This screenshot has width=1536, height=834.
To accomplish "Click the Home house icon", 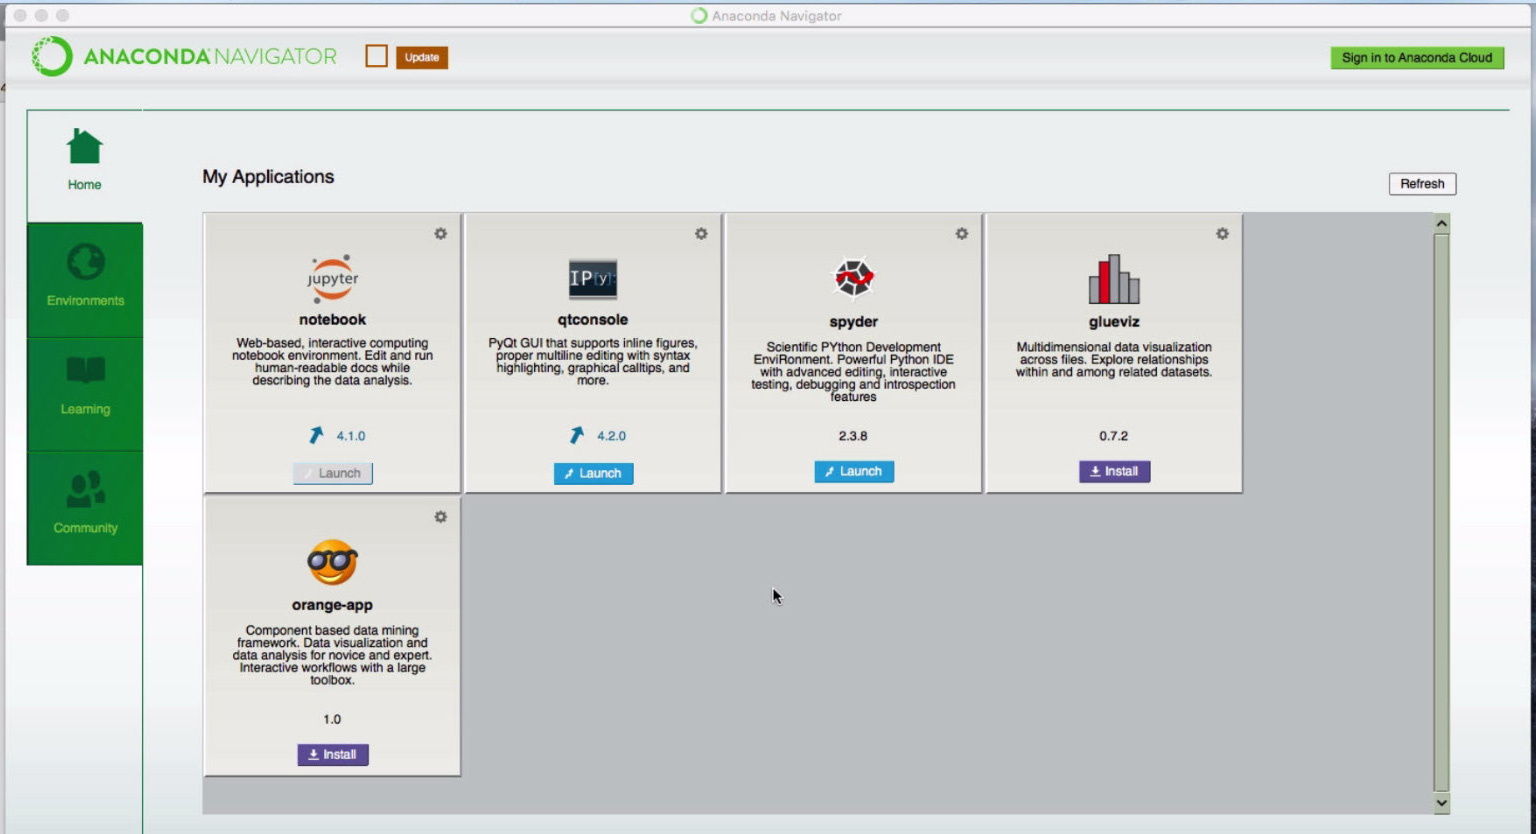I will click(x=85, y=147).
